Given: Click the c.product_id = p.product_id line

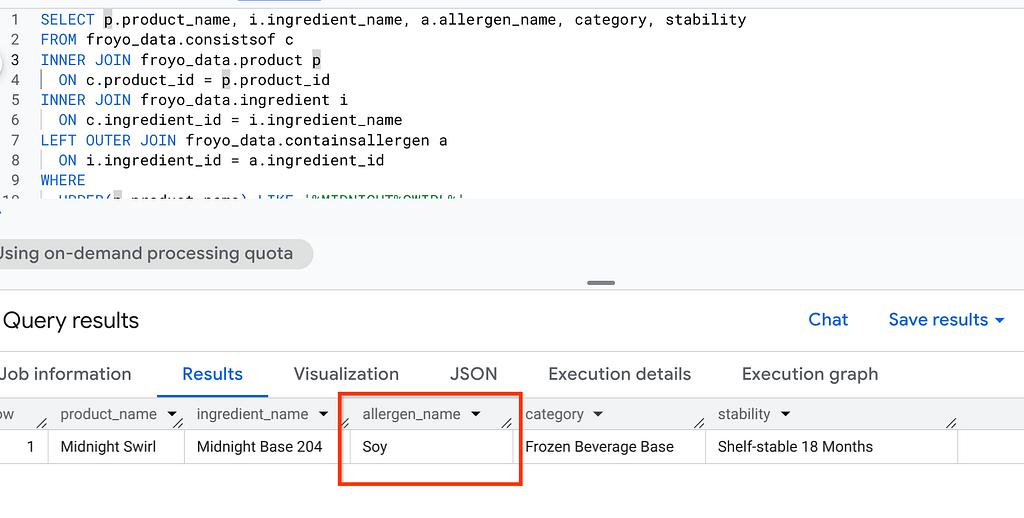Looking at the screenshot, I should coord(194,80).
